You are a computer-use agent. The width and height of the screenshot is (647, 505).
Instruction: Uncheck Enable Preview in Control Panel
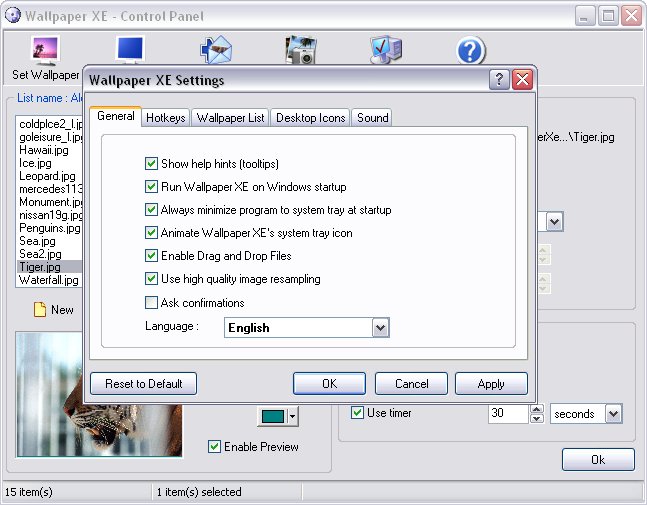[214, 446]
